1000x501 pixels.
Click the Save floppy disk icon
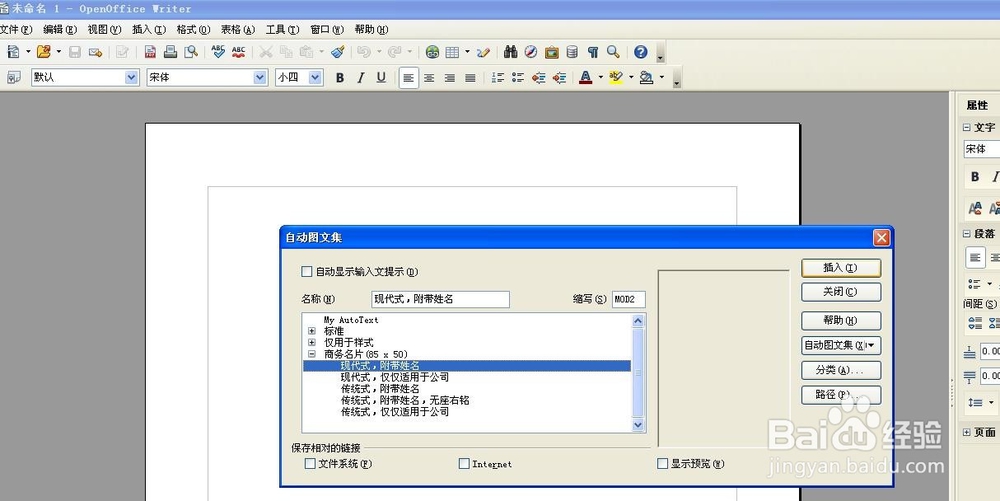coord(75,52)
